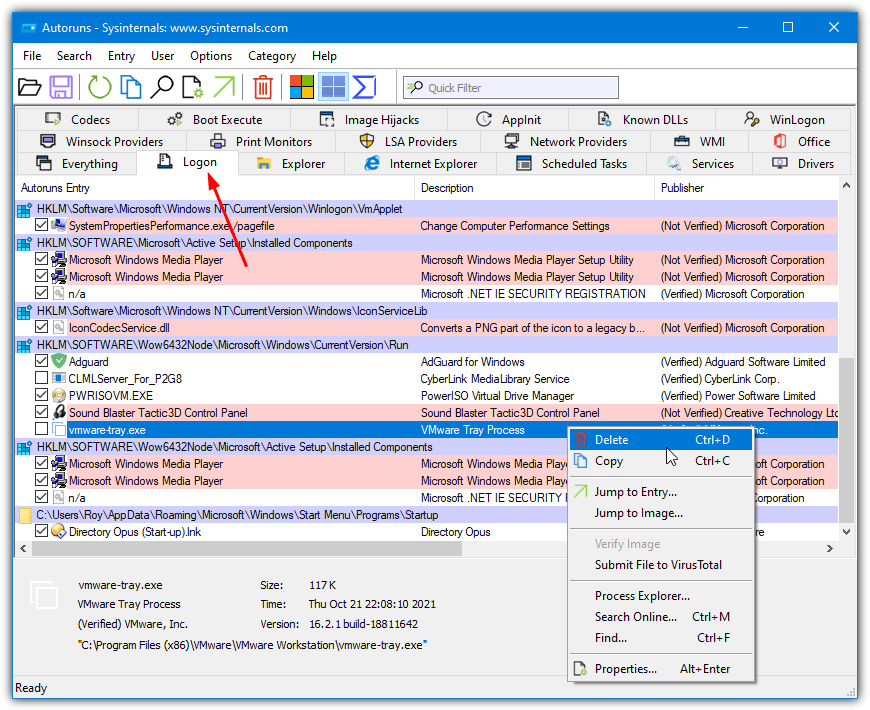This screenshot has height=710, width=870.
Task: Sort by the Description column header
Action: [534, 188]
